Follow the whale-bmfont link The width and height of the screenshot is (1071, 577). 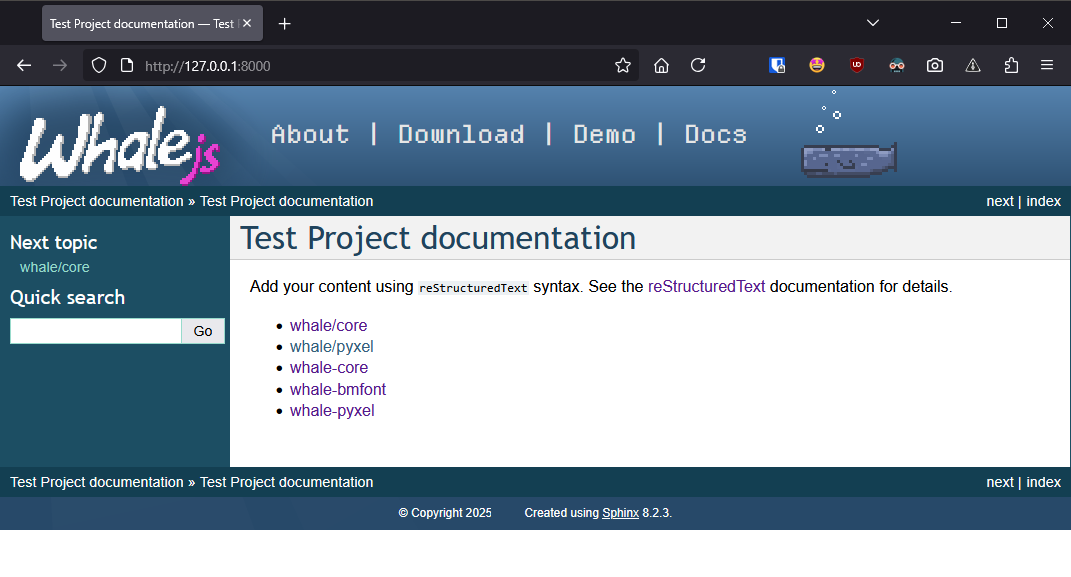pos(338,389)
